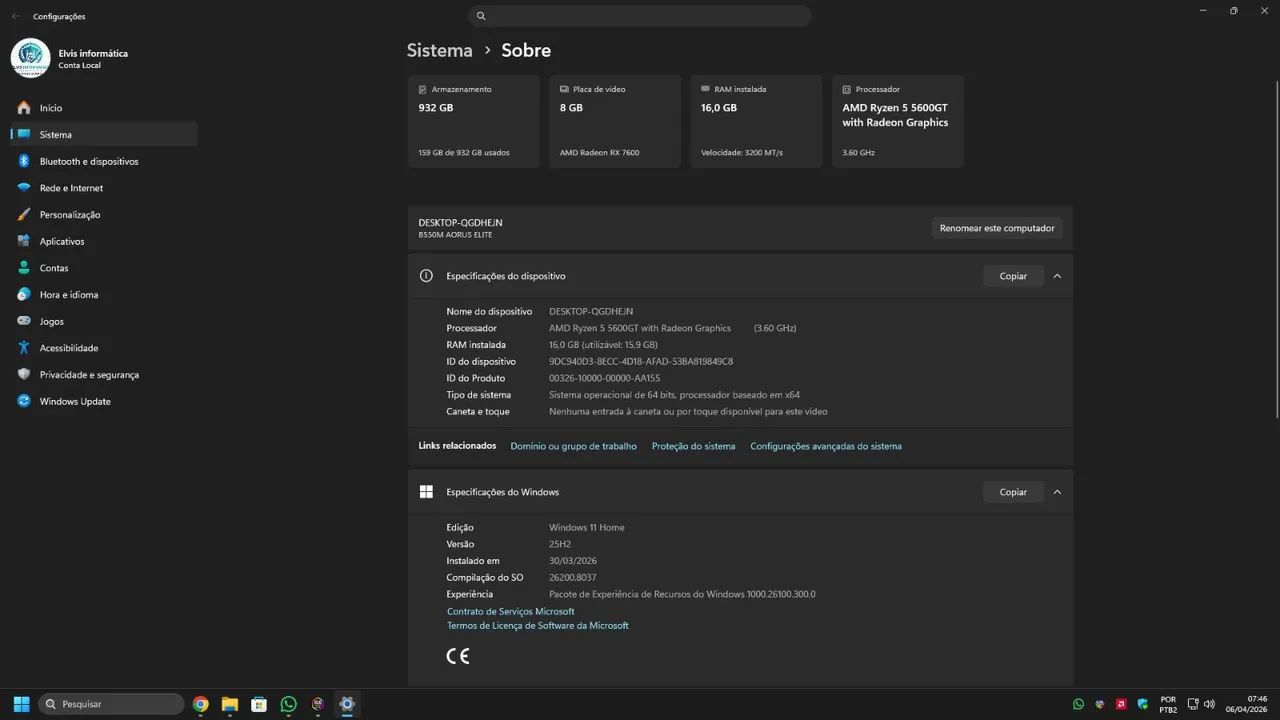
Task: Click the Jogos controller icon
Action: (23, 321)
